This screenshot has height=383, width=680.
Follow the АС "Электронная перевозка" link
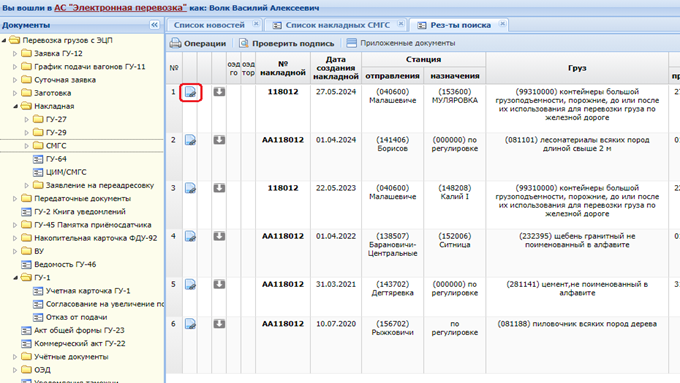tap(120, 8)
